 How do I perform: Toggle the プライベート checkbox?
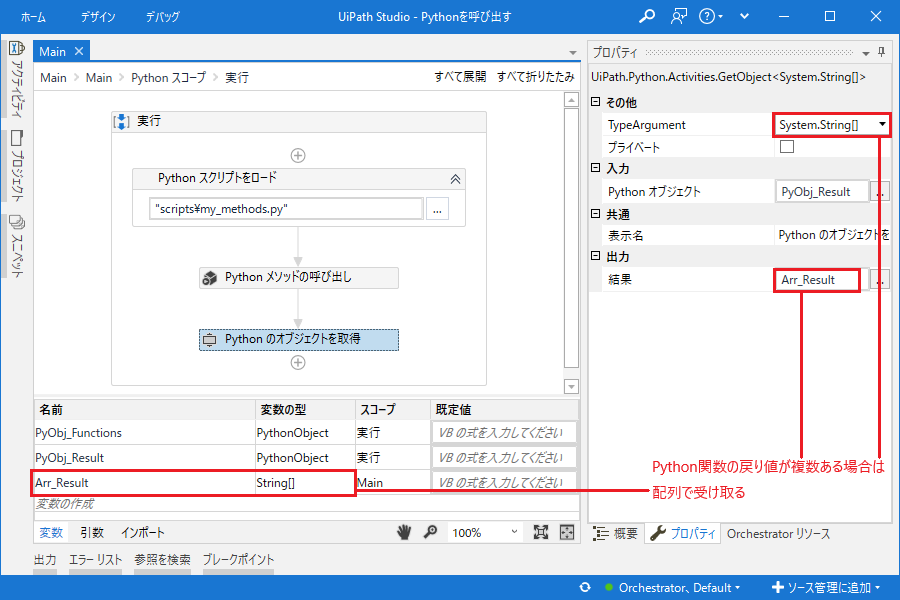tap(787, 146)
